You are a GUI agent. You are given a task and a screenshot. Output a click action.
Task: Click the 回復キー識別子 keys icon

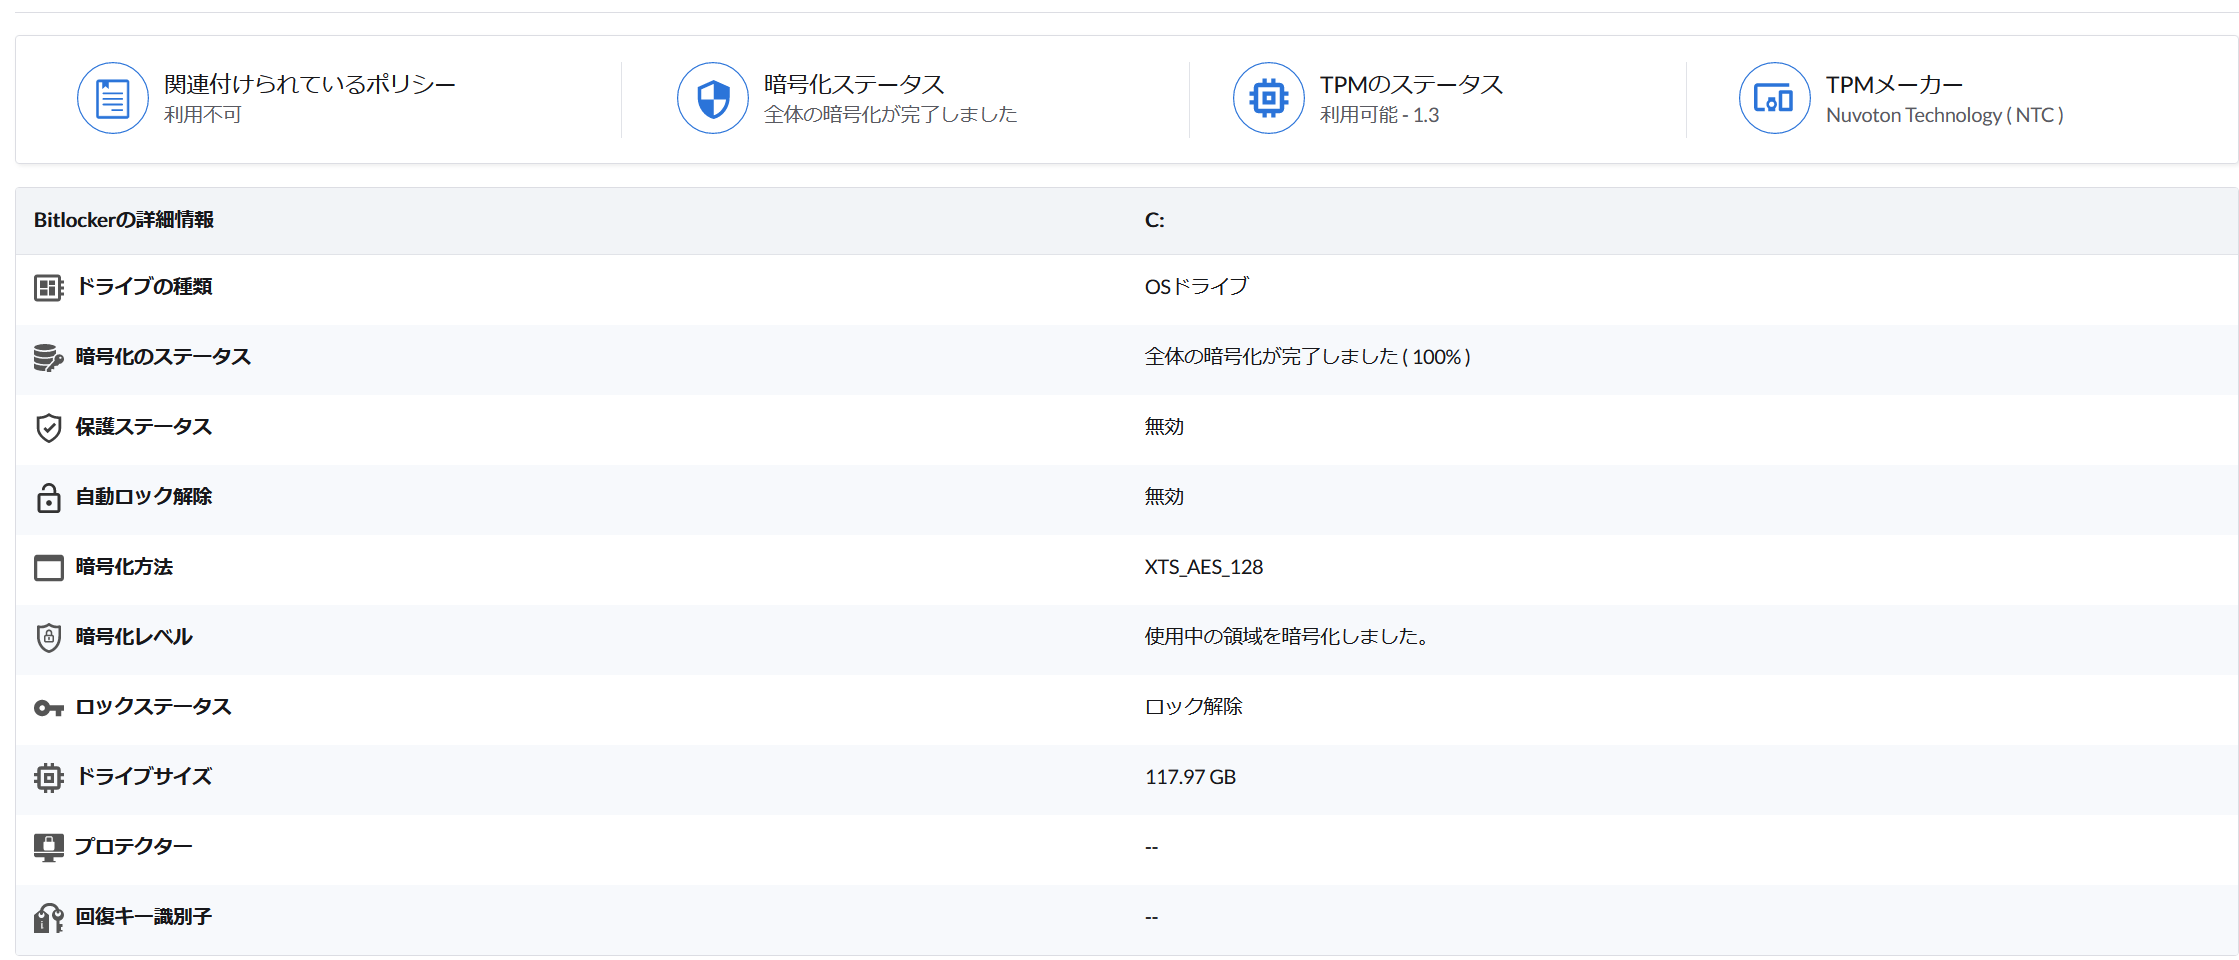48,918
